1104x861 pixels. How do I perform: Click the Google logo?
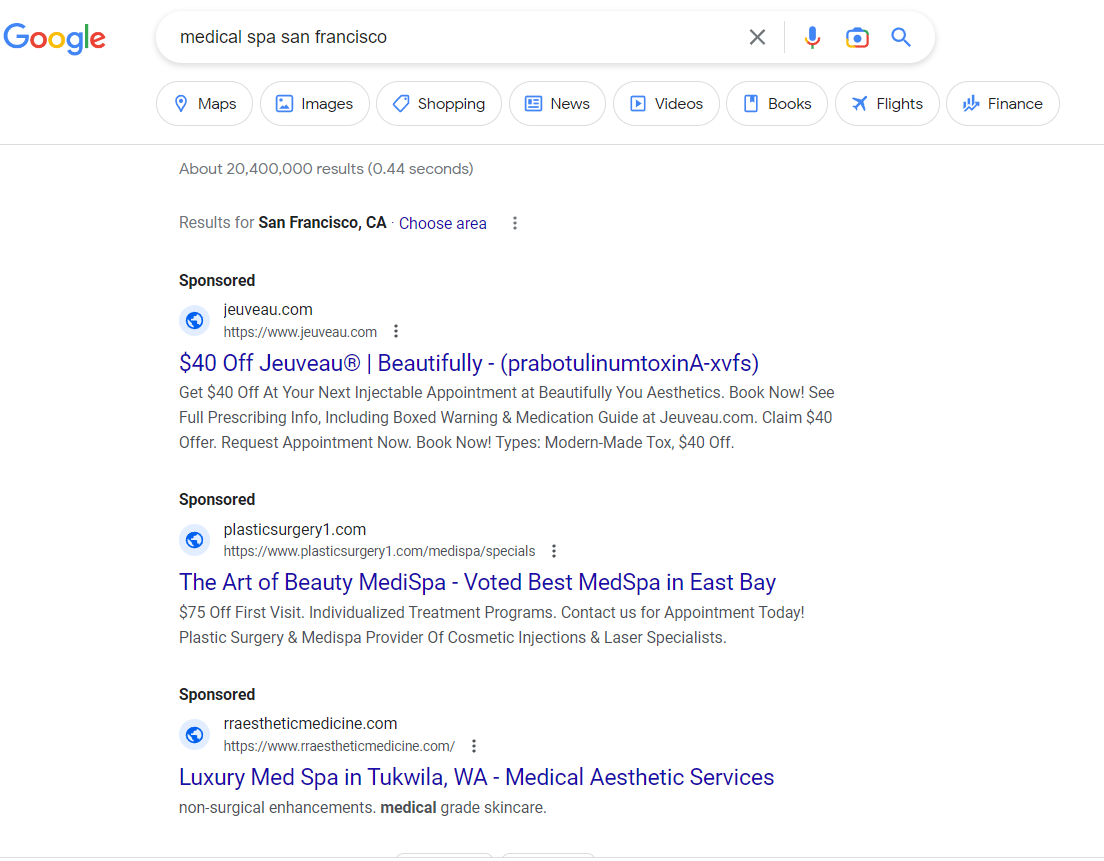pos(54,38)
